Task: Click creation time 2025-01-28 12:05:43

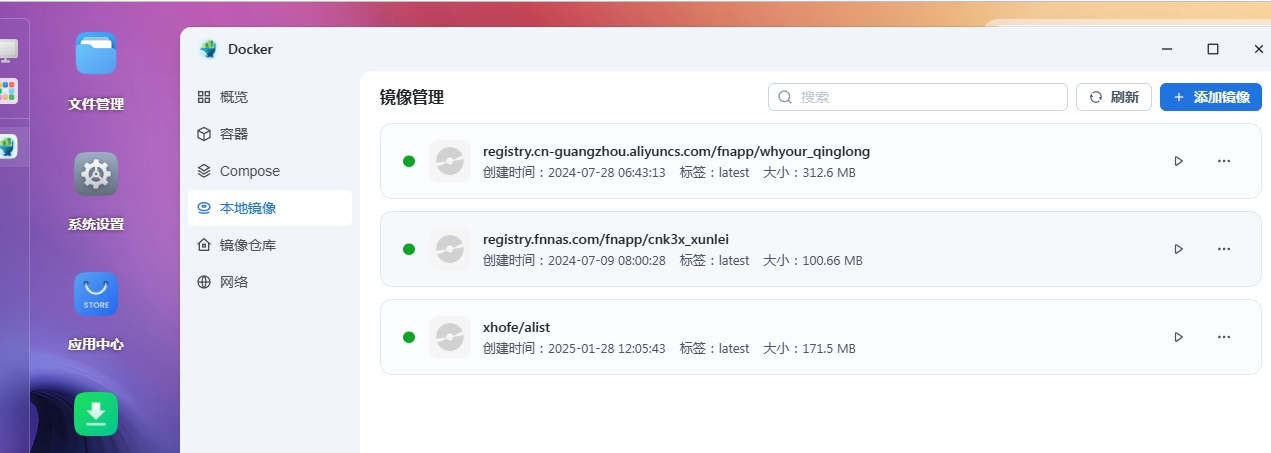Action: tap(606, 349)
